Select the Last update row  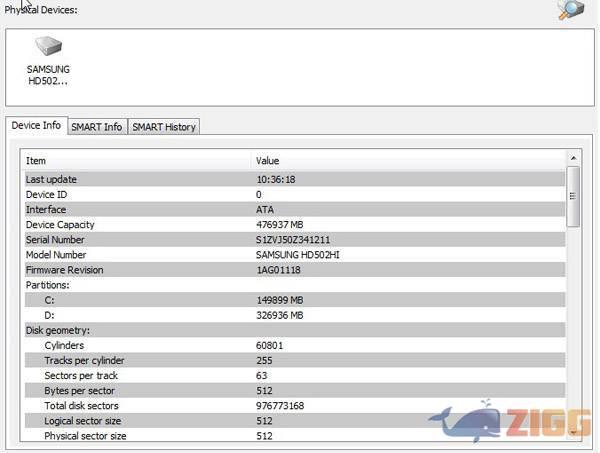(x=295, y=179)
